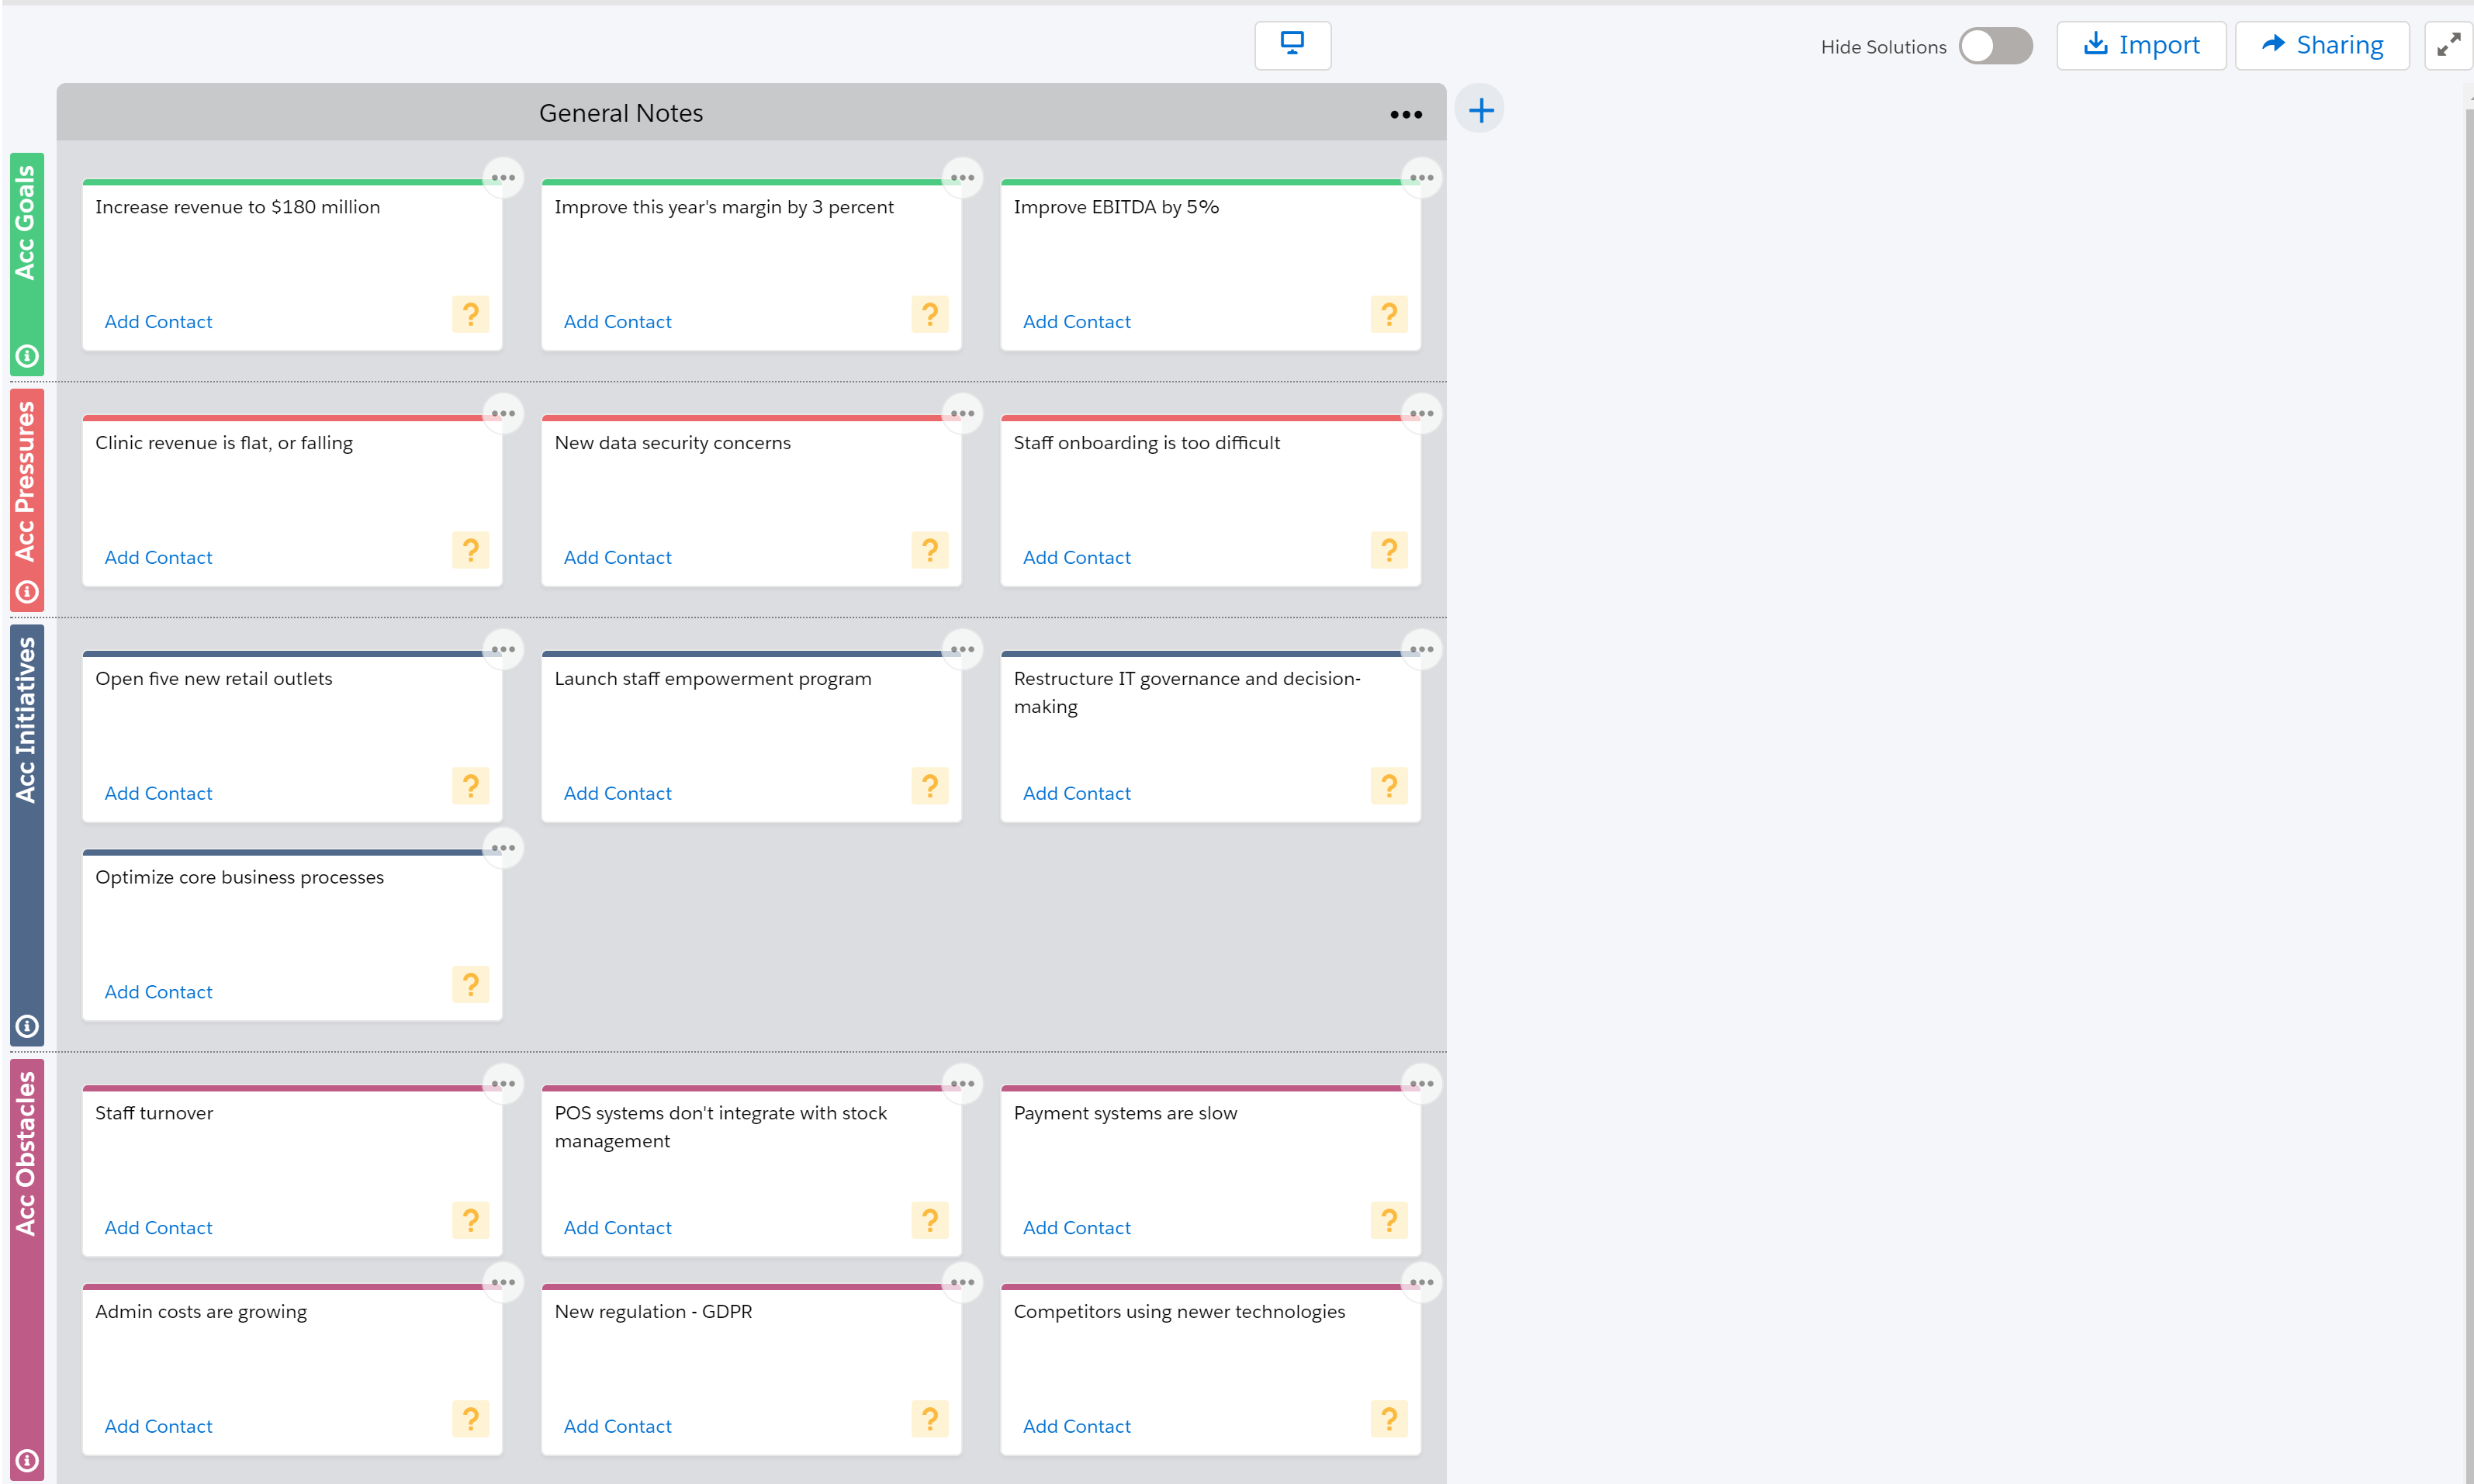This screenshot has width=2474, height=1484.
Task: Open options menu on Staff onboarding card
Action: pyautogui.click(x=1421, y=414)
